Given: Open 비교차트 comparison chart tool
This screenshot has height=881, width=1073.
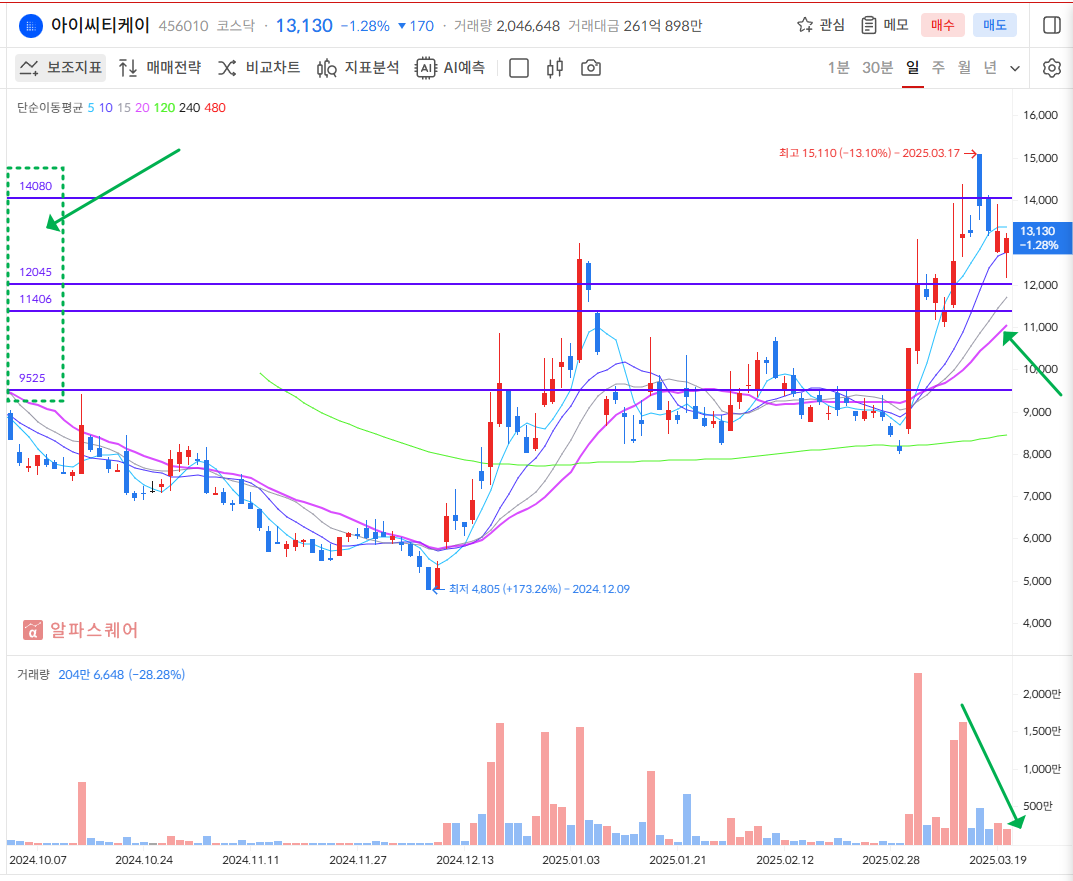Looking at the screenshot, I should 259,68.
